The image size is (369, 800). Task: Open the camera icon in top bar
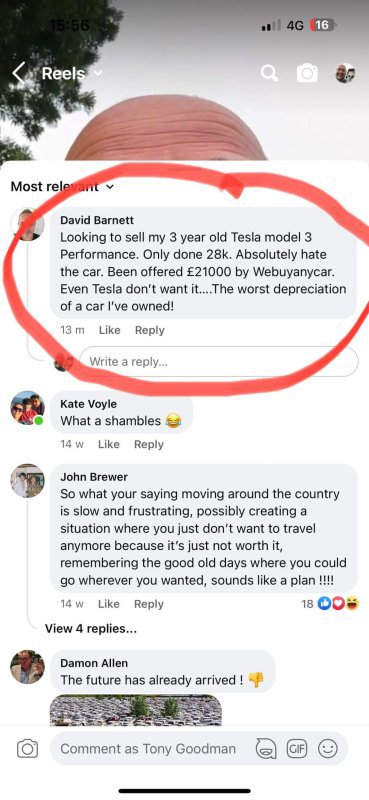[x=307, y=74]
